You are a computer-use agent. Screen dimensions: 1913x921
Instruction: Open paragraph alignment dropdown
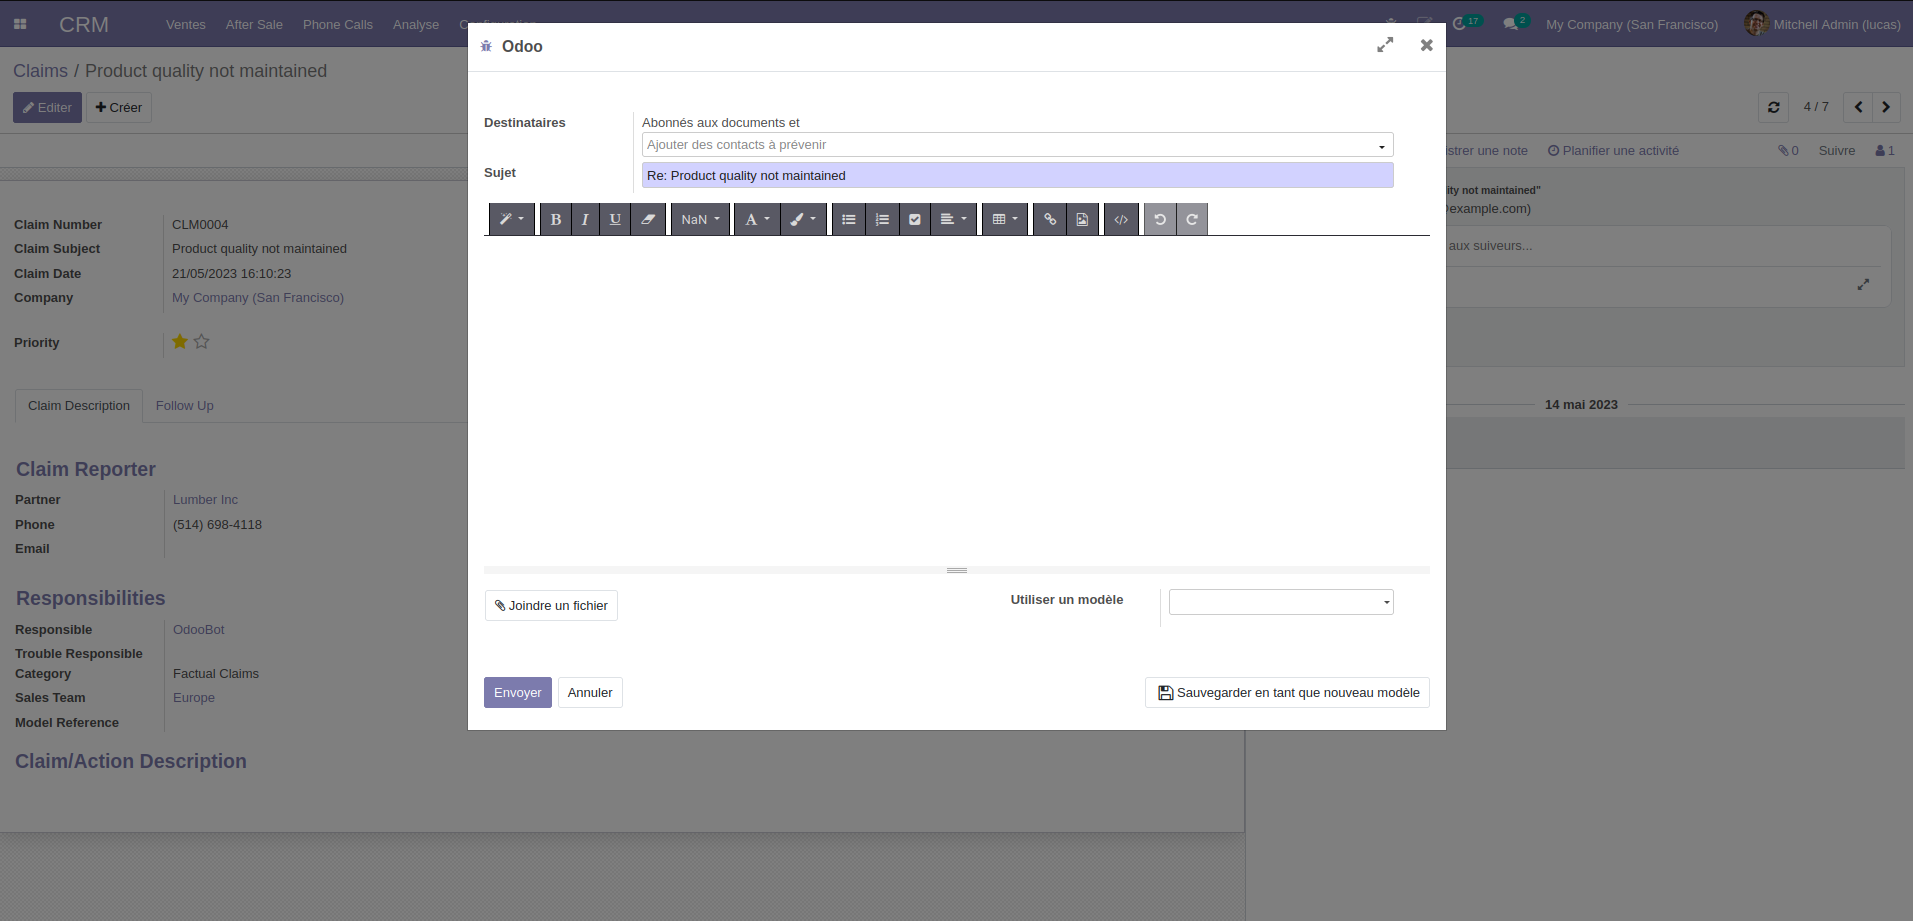pos(953,219)
